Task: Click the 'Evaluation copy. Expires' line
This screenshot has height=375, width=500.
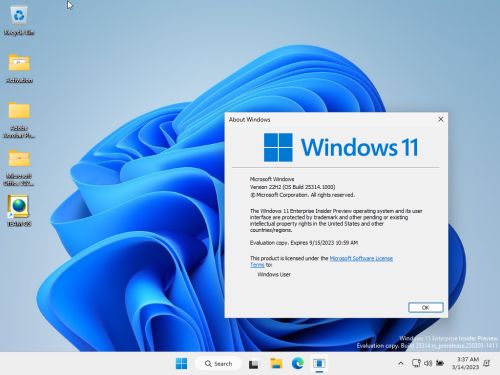Action: coord(304,243)
